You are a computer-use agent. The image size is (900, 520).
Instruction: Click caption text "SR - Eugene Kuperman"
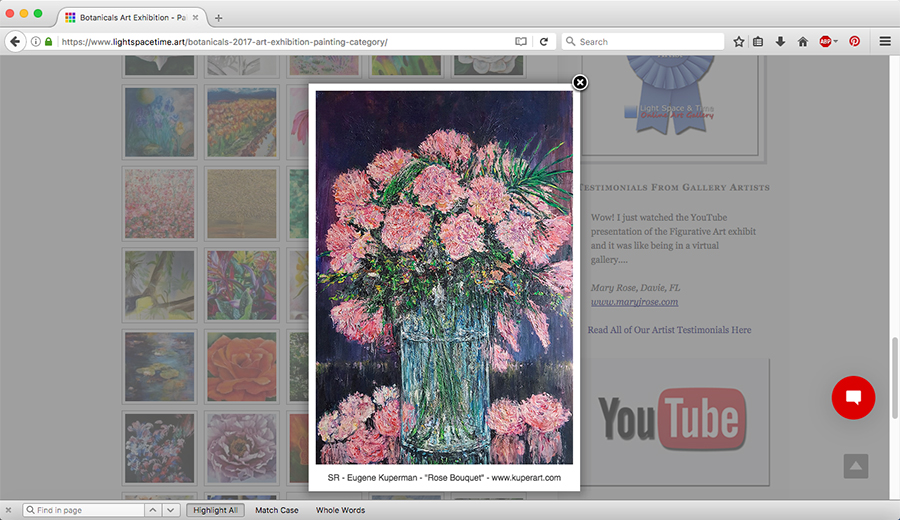coord(372,478)
